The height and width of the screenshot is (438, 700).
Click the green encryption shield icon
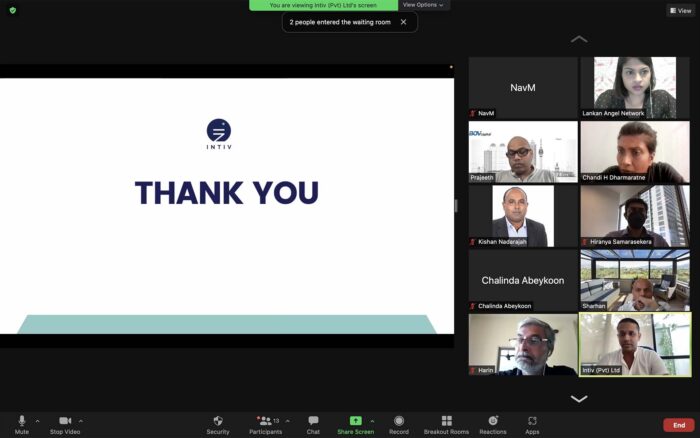click(12, 10)
